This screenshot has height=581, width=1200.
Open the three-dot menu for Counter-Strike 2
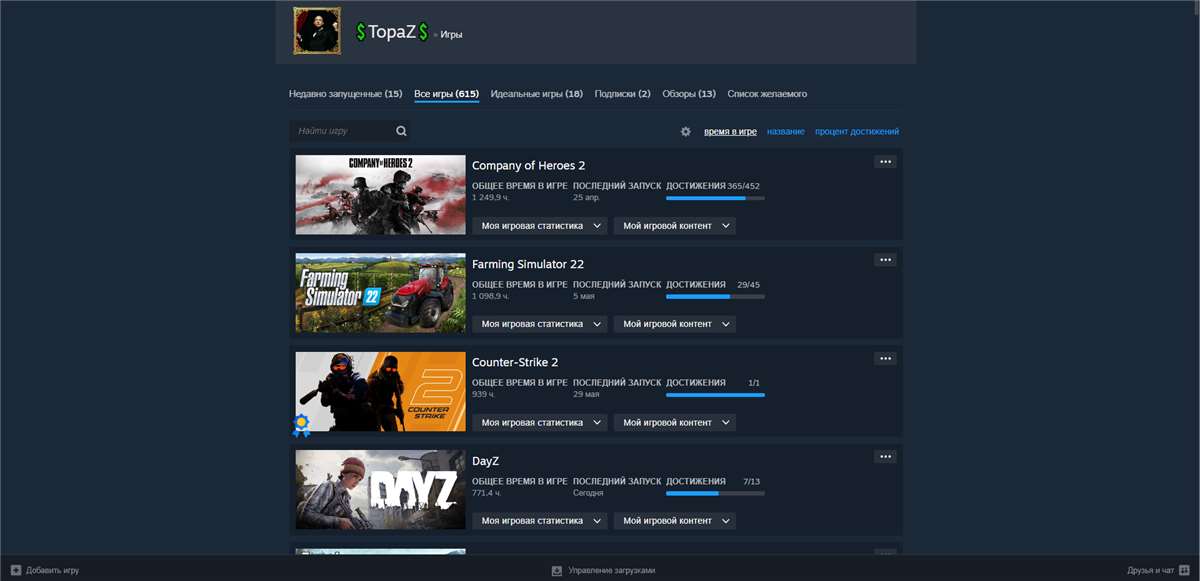tap(885, 359)
